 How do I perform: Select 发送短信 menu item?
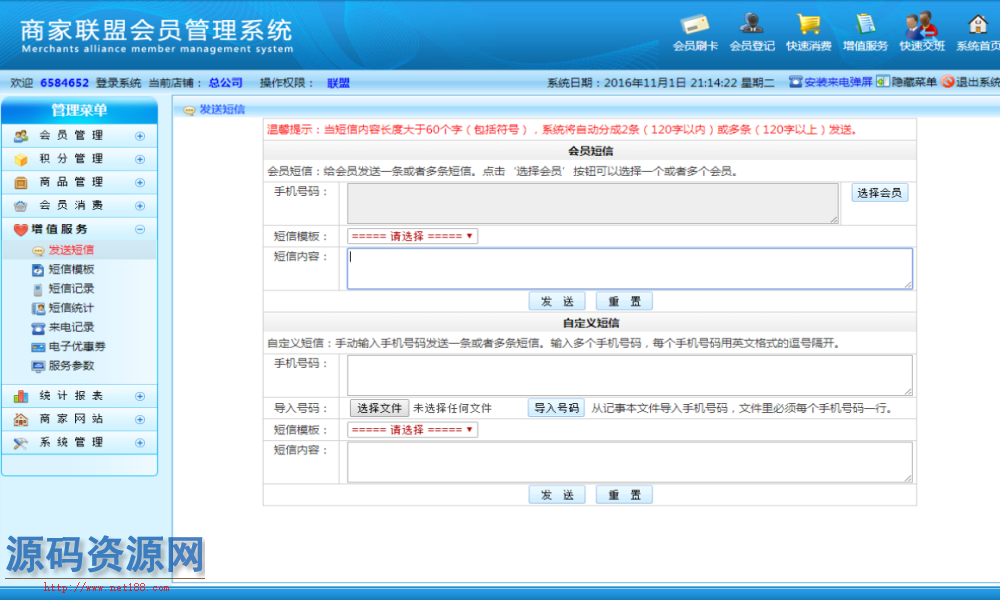click(71, 250)
